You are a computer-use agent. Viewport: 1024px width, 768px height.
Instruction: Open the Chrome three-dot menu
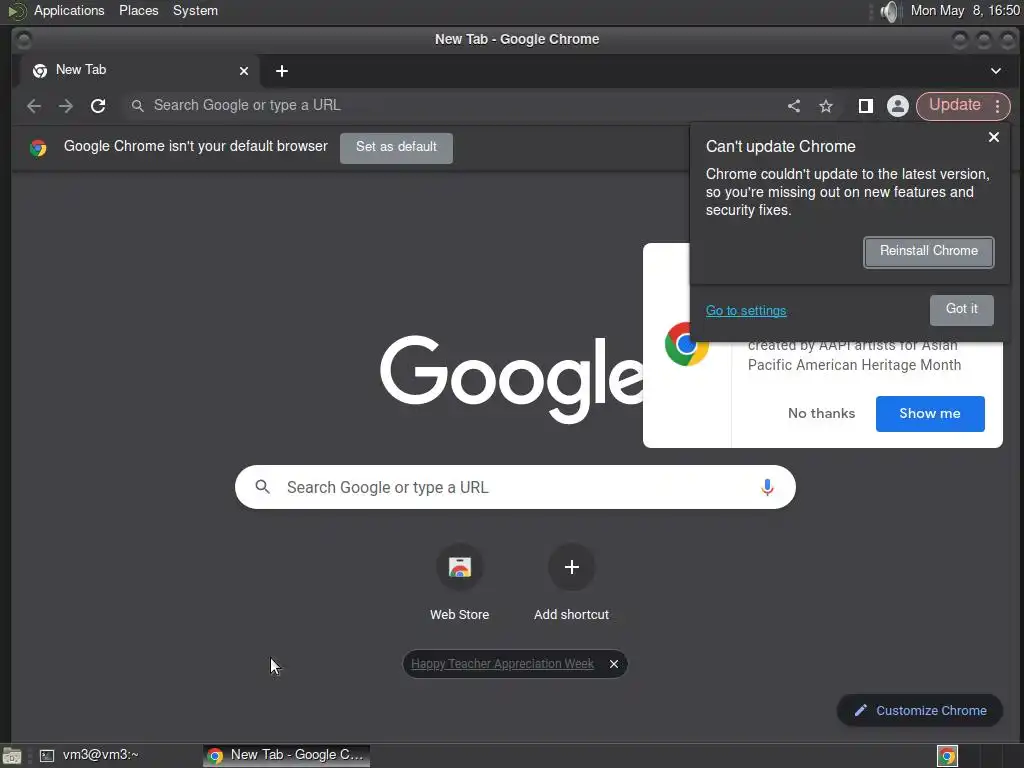click(x=997, y=106)
